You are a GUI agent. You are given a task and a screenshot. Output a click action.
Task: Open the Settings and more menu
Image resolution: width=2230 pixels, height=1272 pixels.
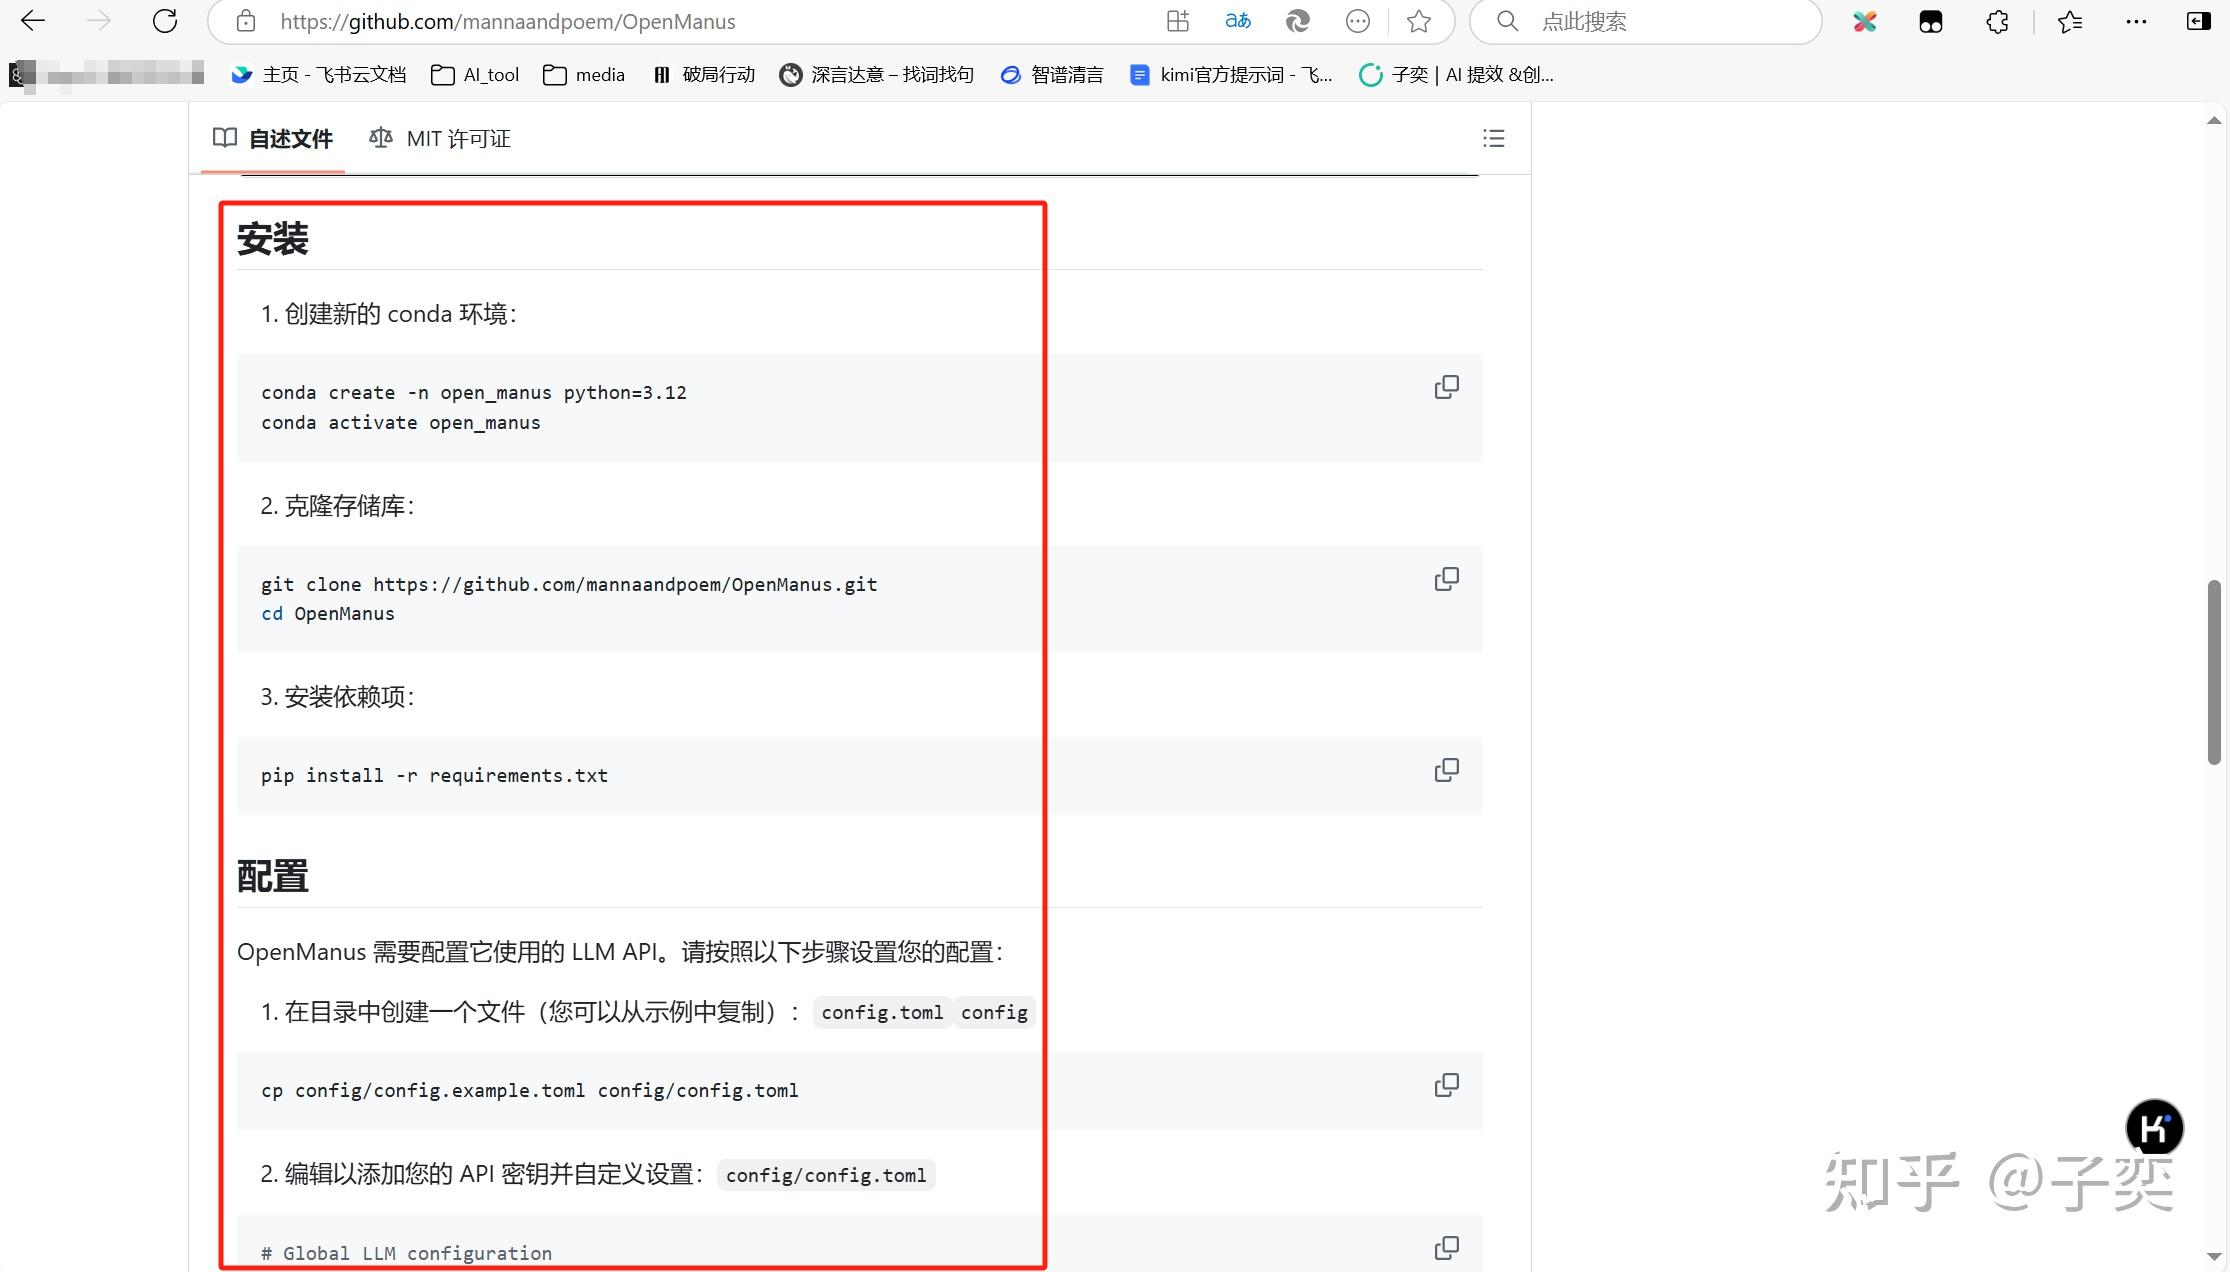click(2137, 21)
